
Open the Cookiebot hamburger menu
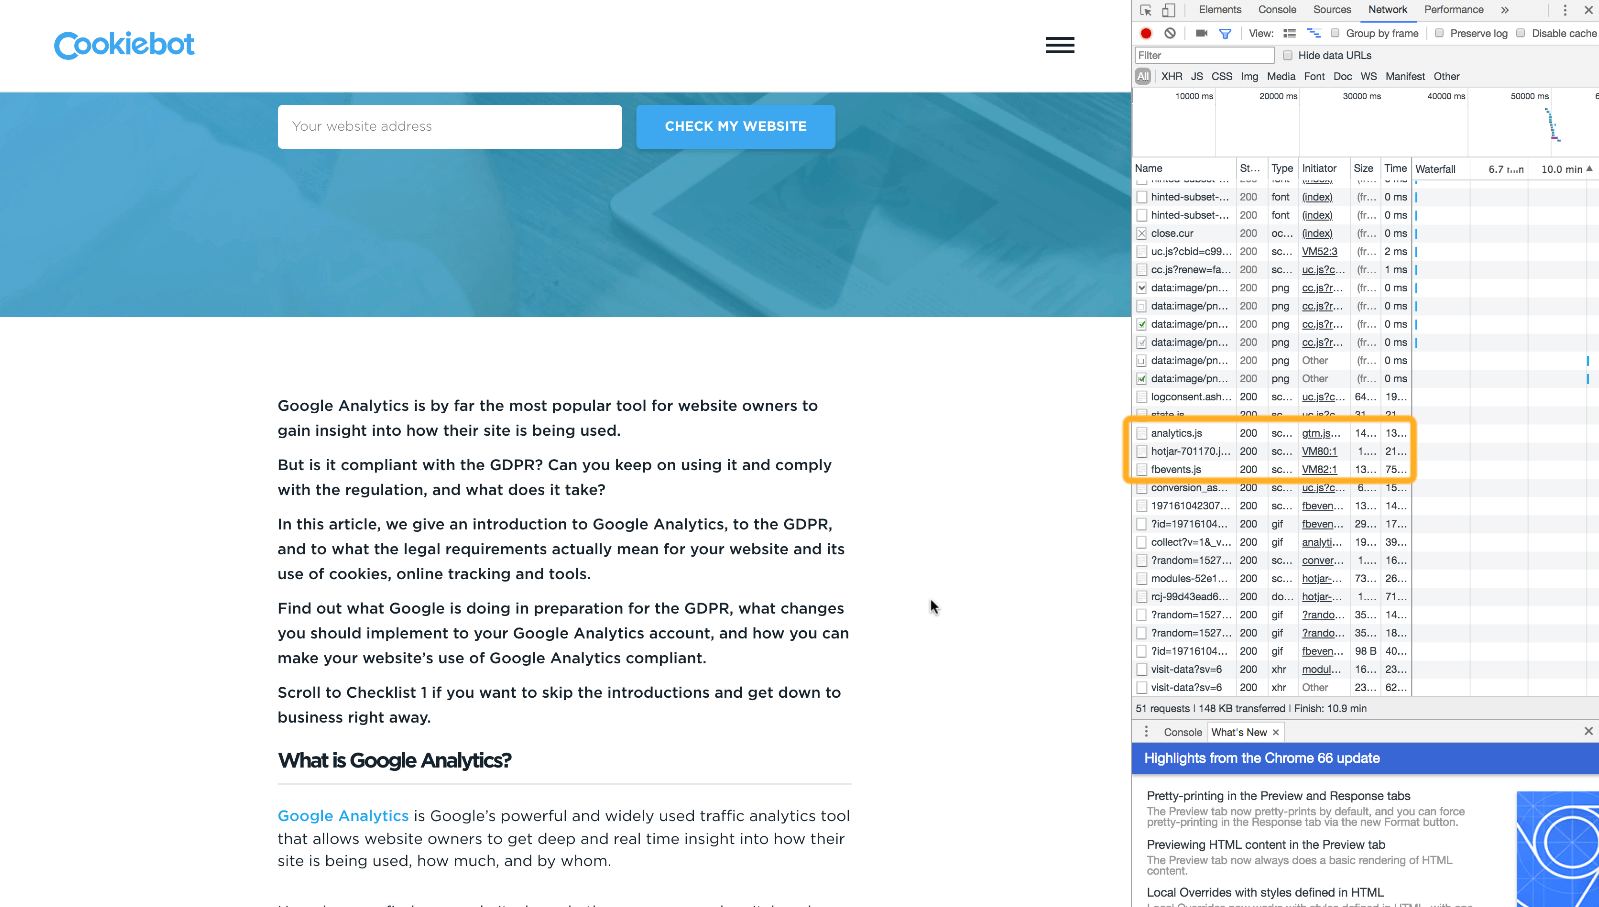click(x=1060, y=45)
